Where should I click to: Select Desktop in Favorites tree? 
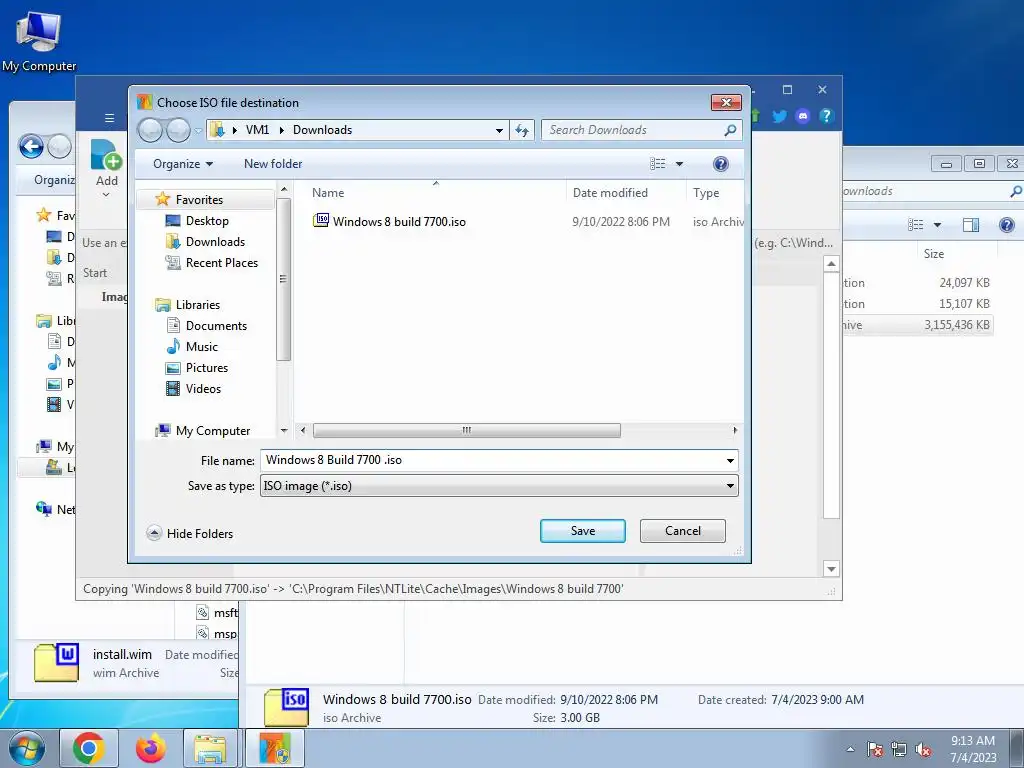(x=207, y=221)
